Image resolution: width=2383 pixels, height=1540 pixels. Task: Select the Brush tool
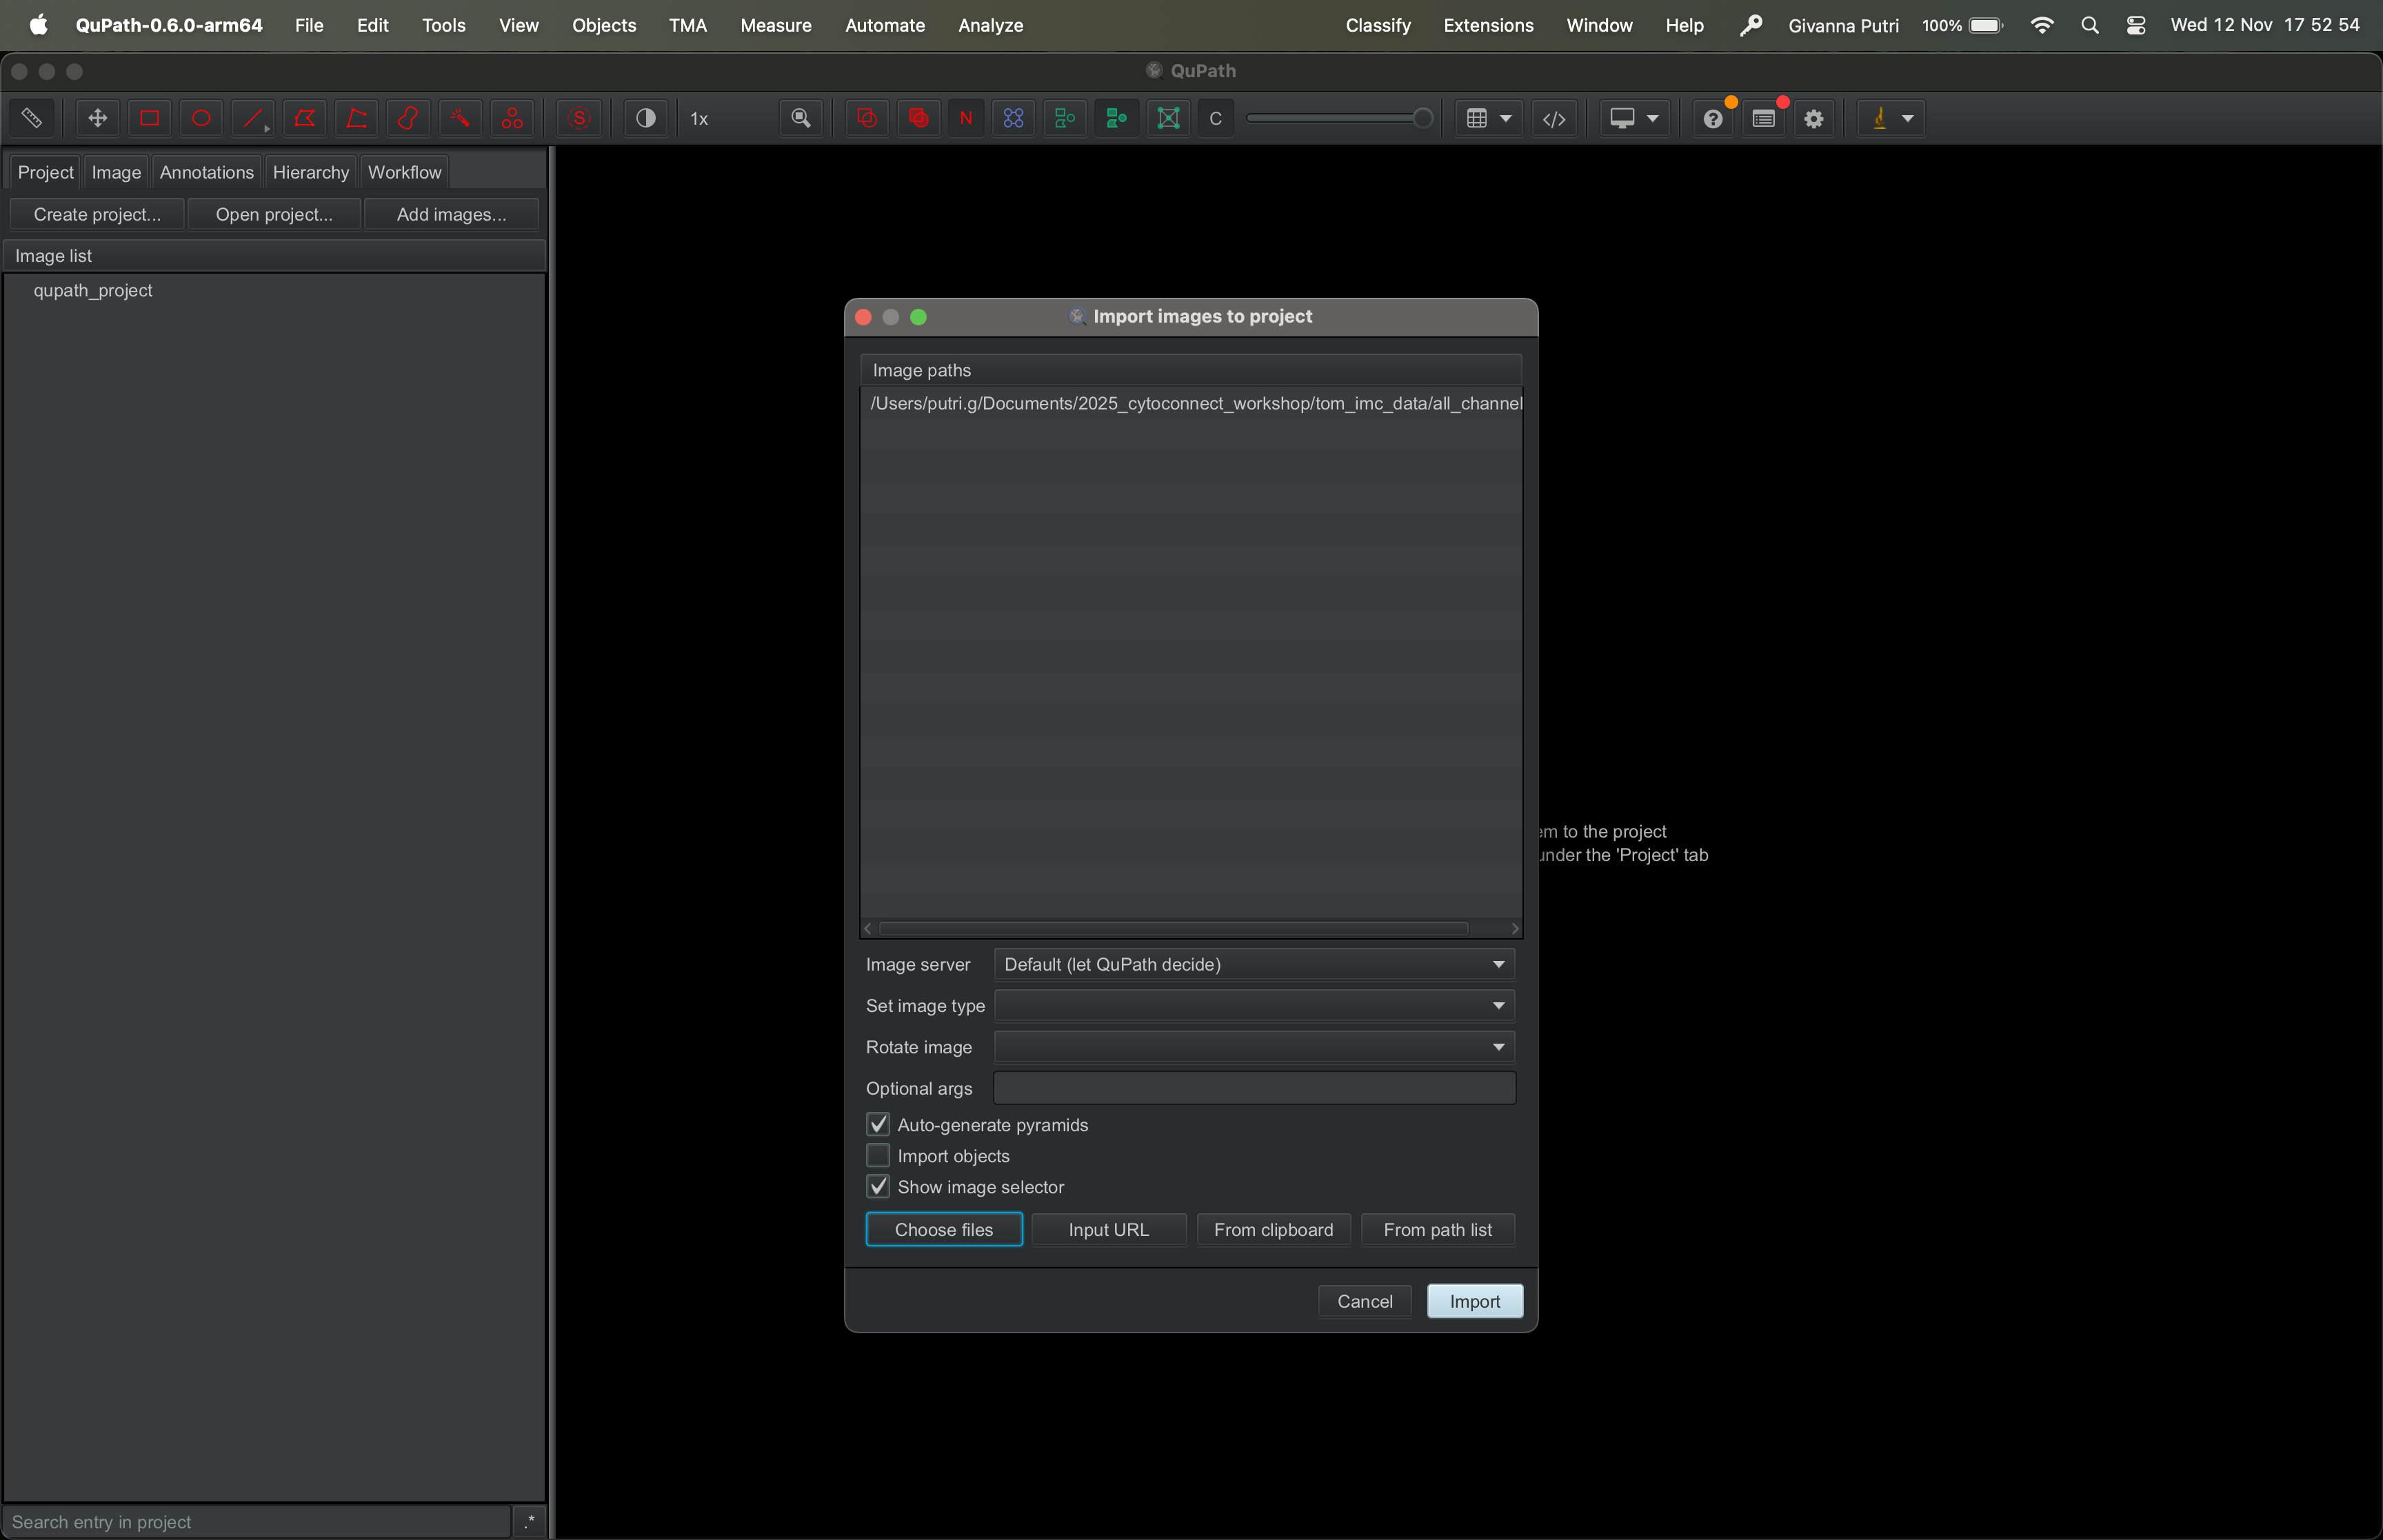coord(408,118)
